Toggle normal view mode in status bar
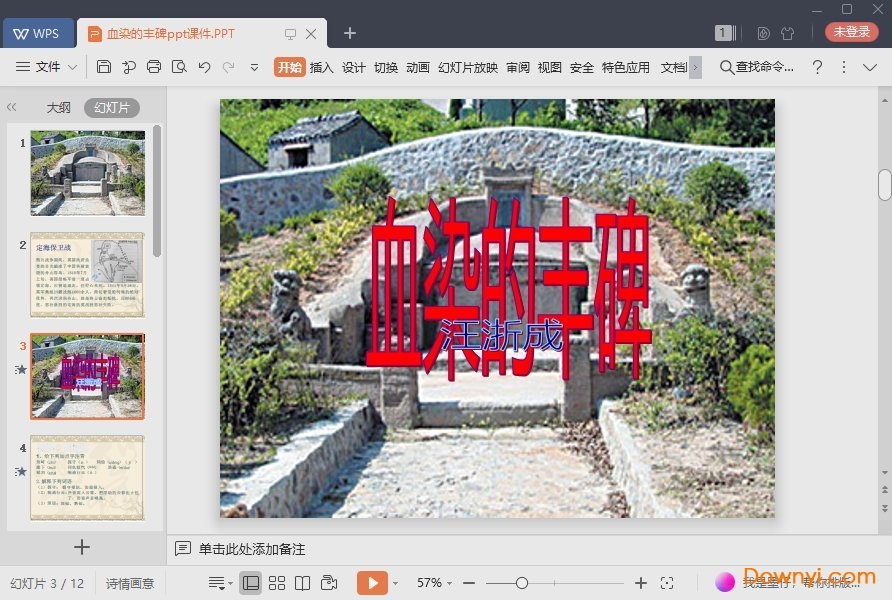The height and width of the screenshot is (600, 892). coord(250,583)
